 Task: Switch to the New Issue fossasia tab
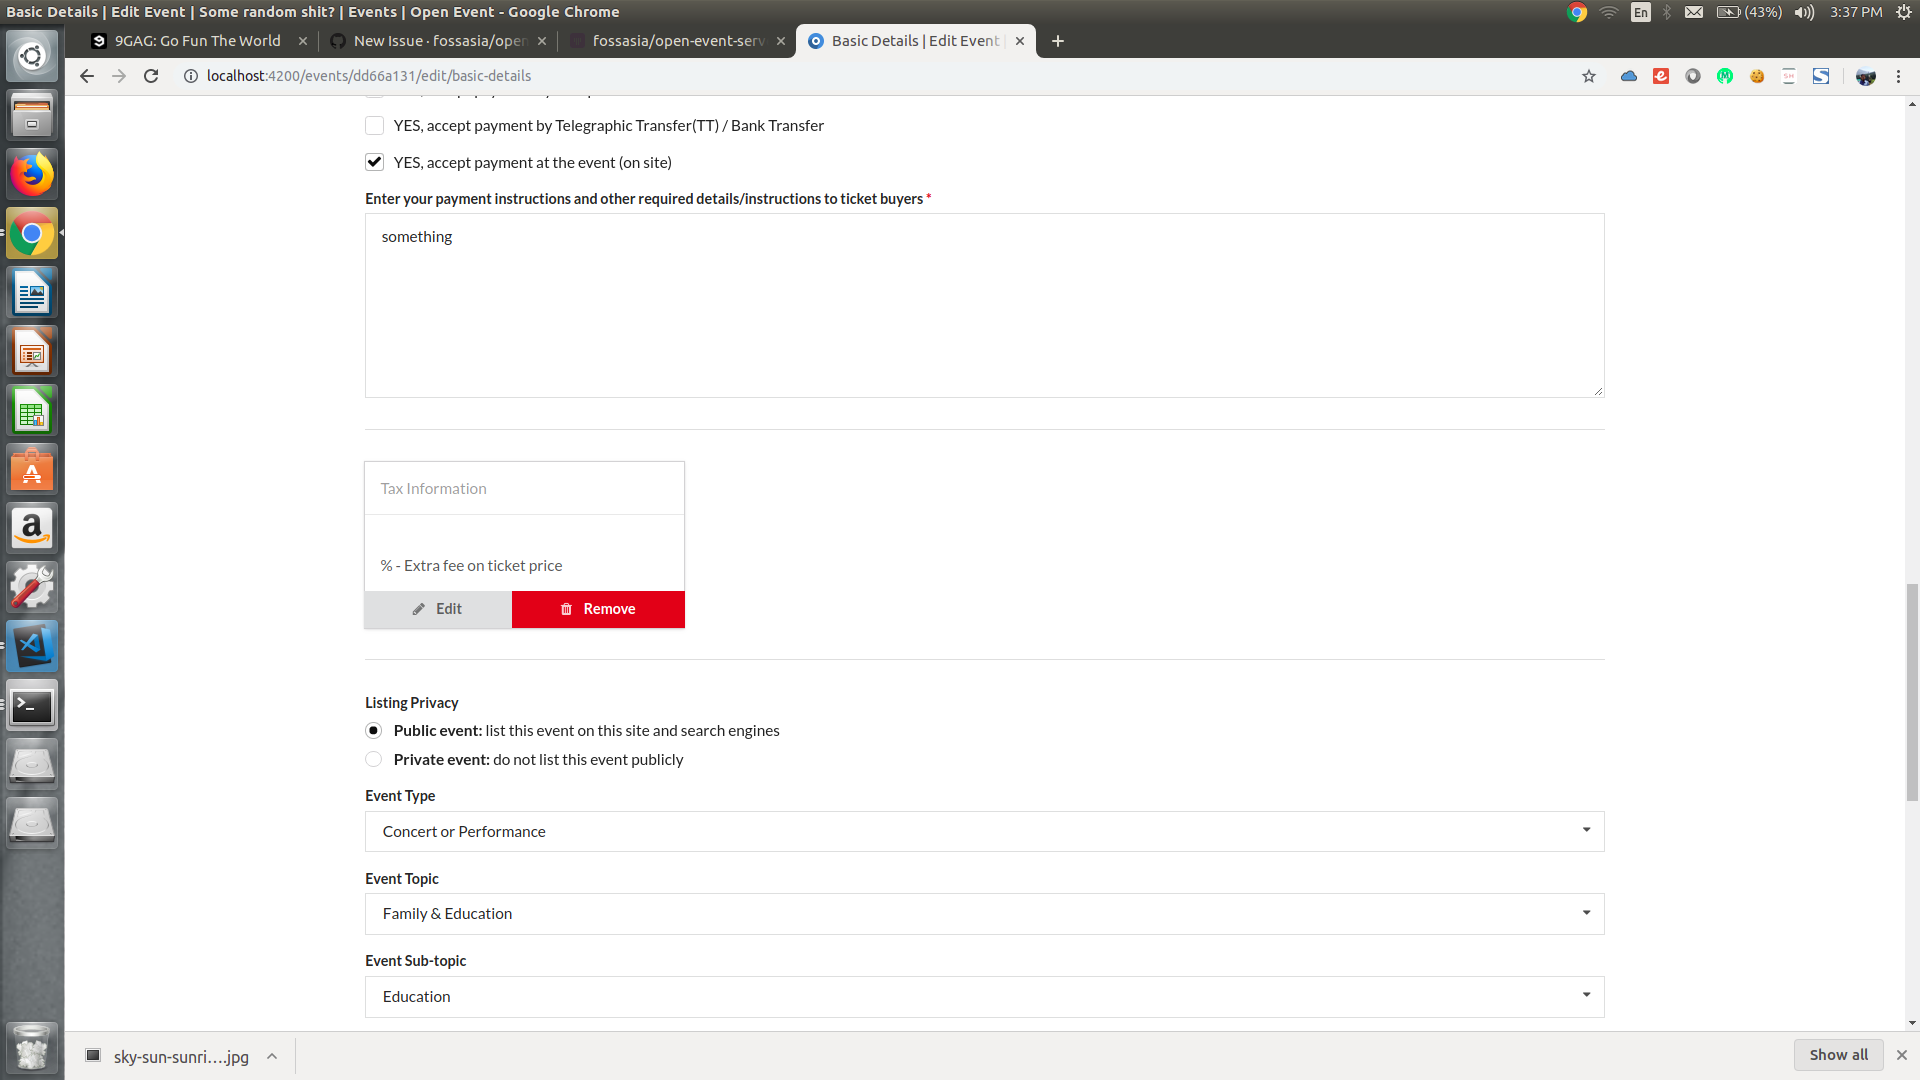pyautogui.click(x=438, y=41)
